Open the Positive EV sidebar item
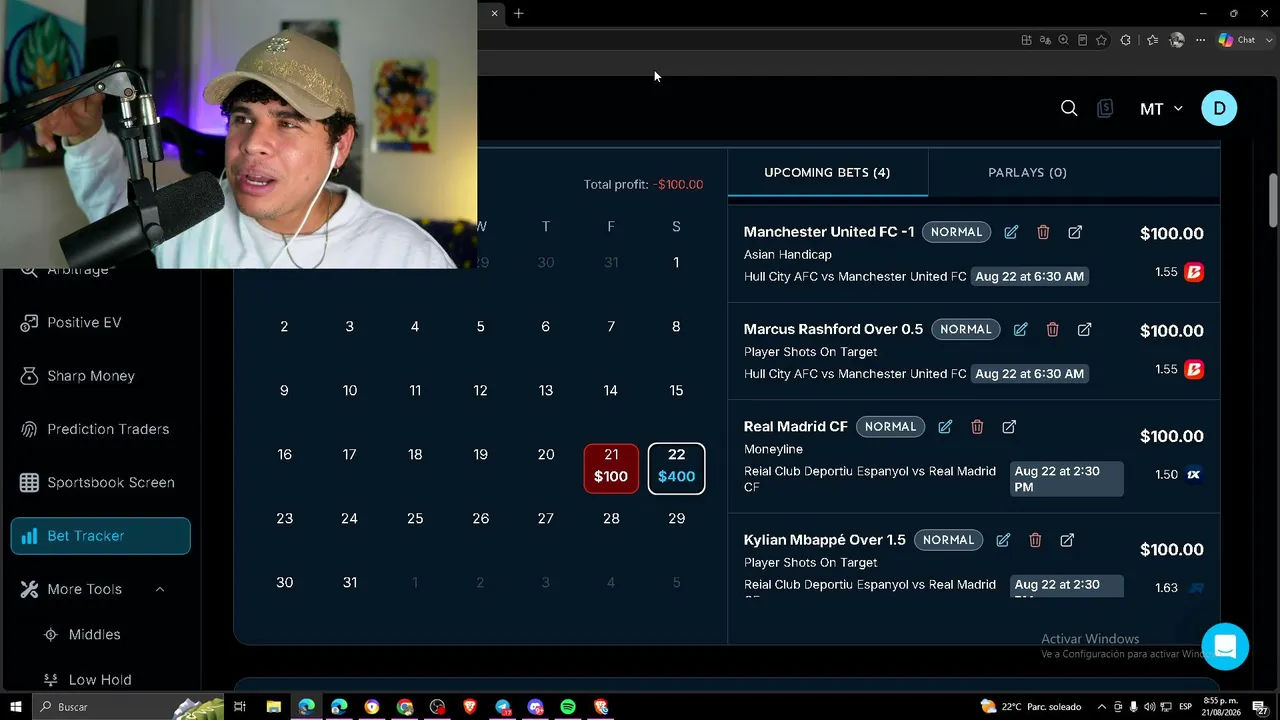 pos(100,323)
